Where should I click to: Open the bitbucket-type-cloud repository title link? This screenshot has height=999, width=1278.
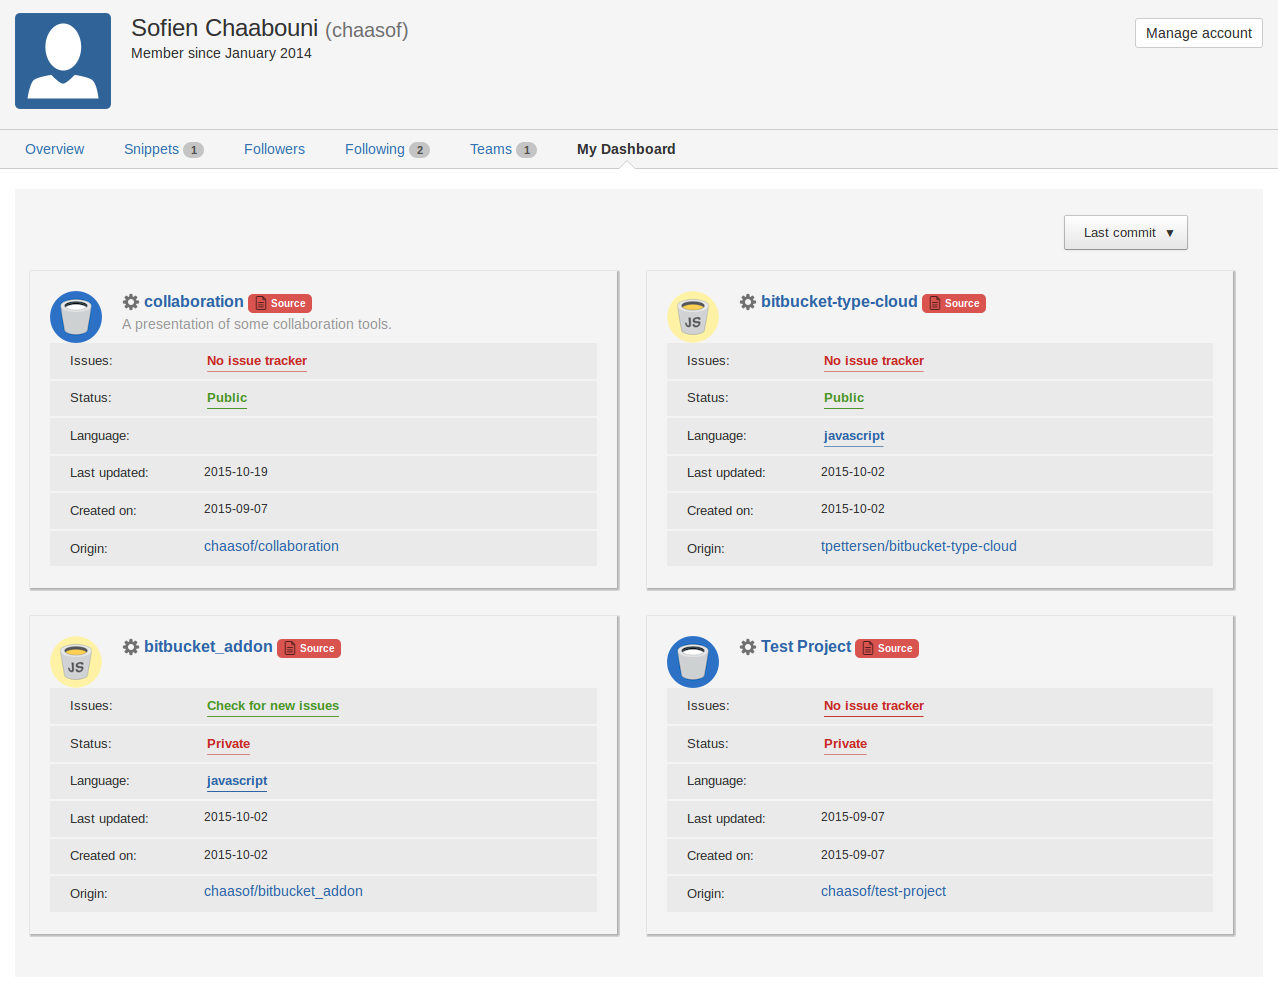point(839,302)
